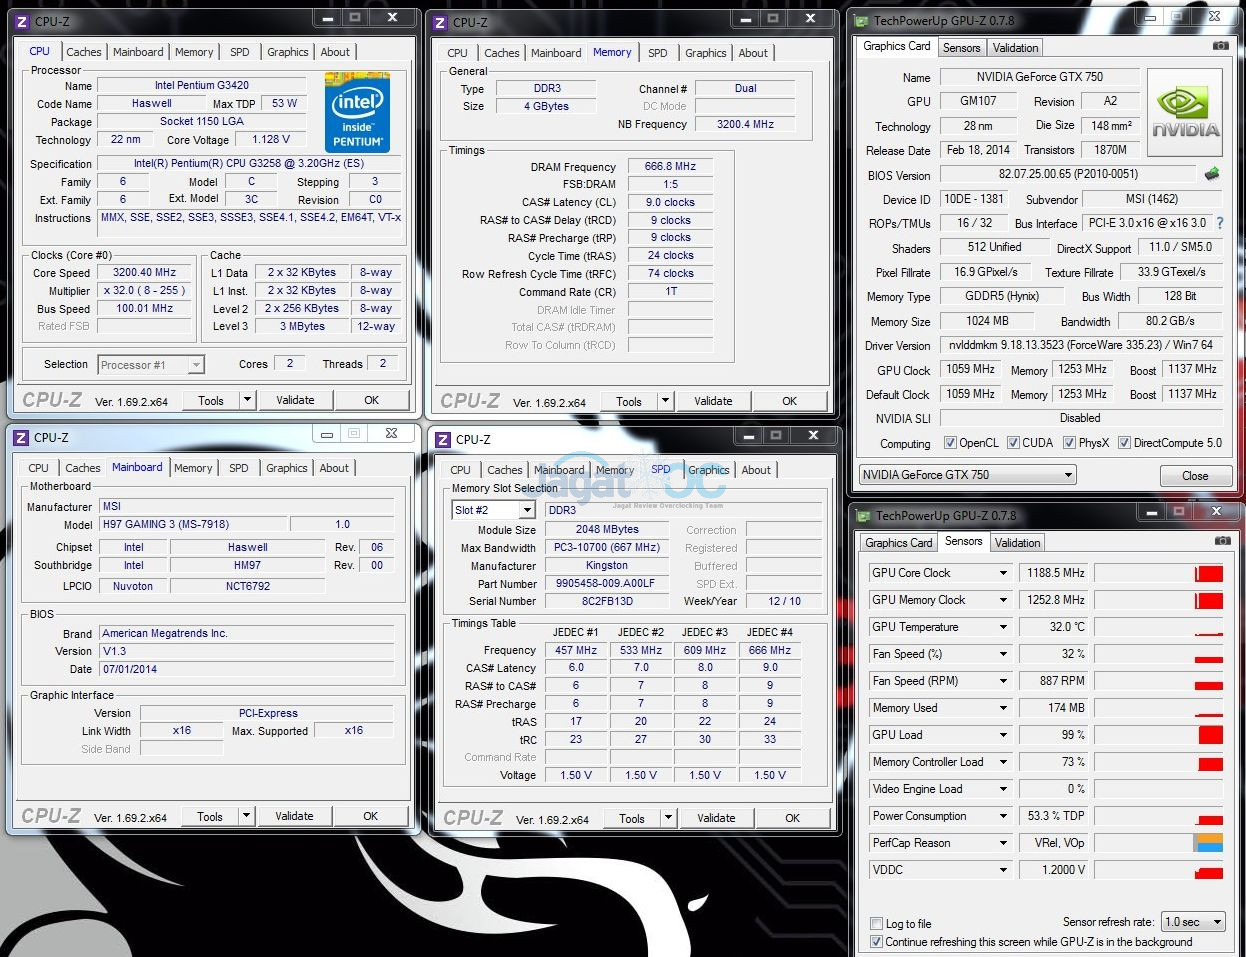Click the NVIDIA logo in GPU-Z

[x=1185, y=113]
